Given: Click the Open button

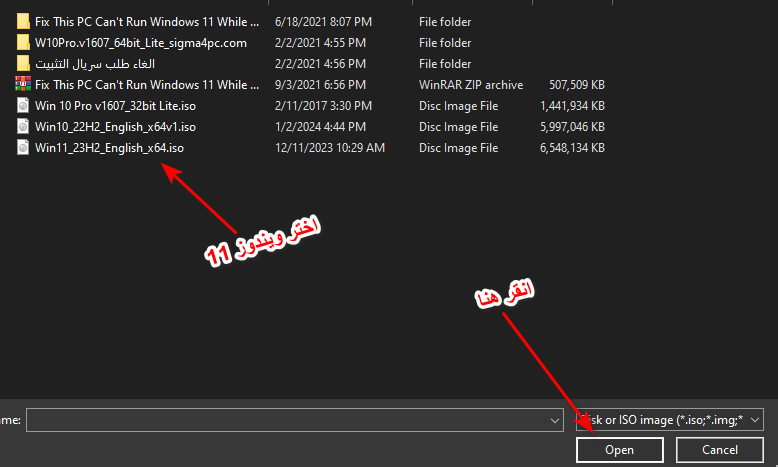Looking at the screenshot, I should [x=620, y=450].
